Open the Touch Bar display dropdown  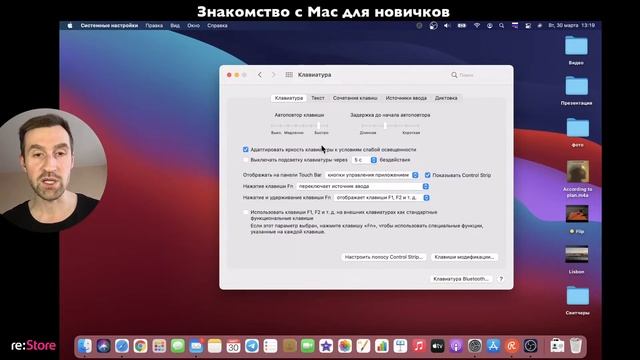pos(372,175)
